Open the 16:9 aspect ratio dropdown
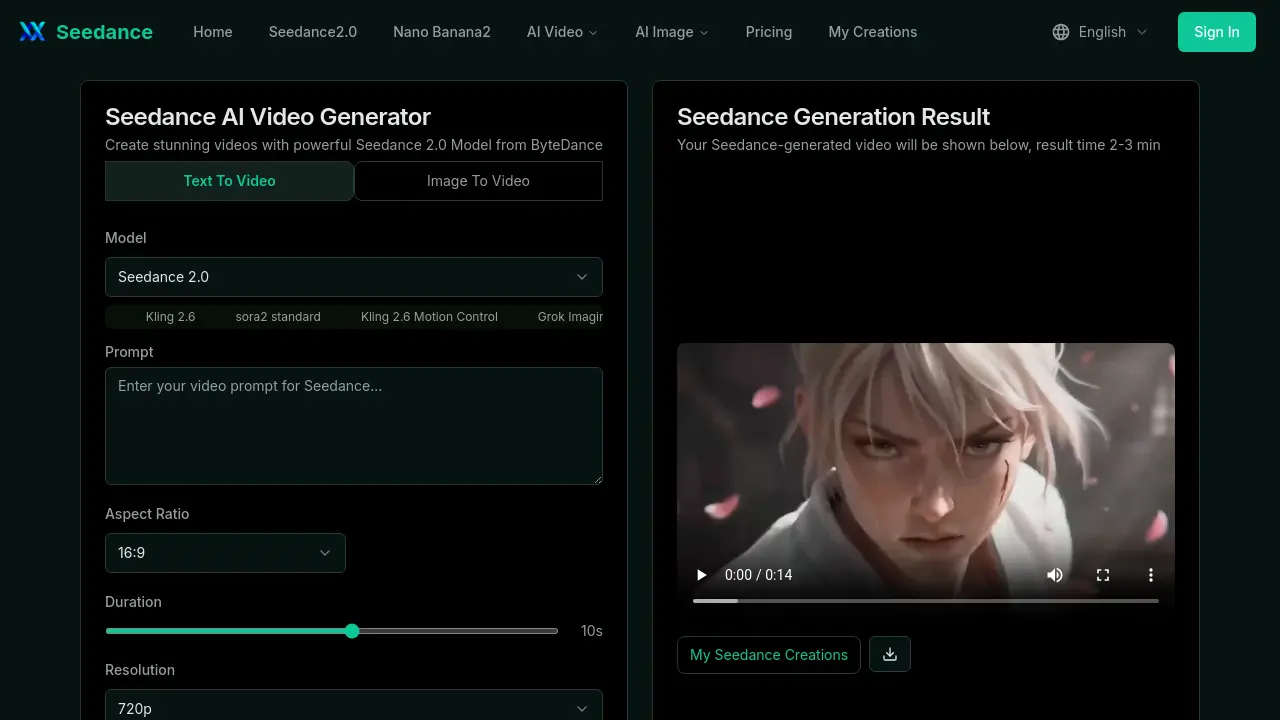The height and width of the screenshot is (720, 1280). (x=225, y=553)
